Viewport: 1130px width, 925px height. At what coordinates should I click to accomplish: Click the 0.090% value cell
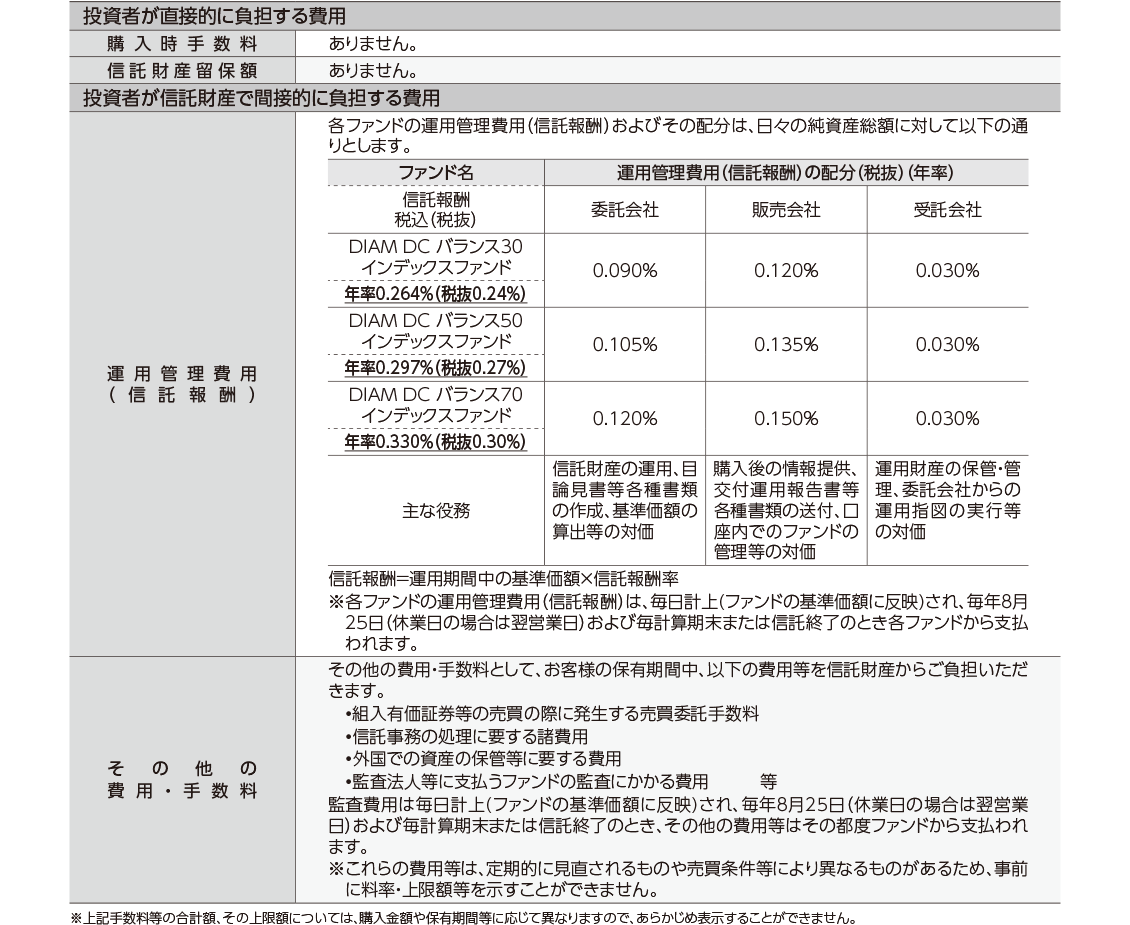click(624, 271)
